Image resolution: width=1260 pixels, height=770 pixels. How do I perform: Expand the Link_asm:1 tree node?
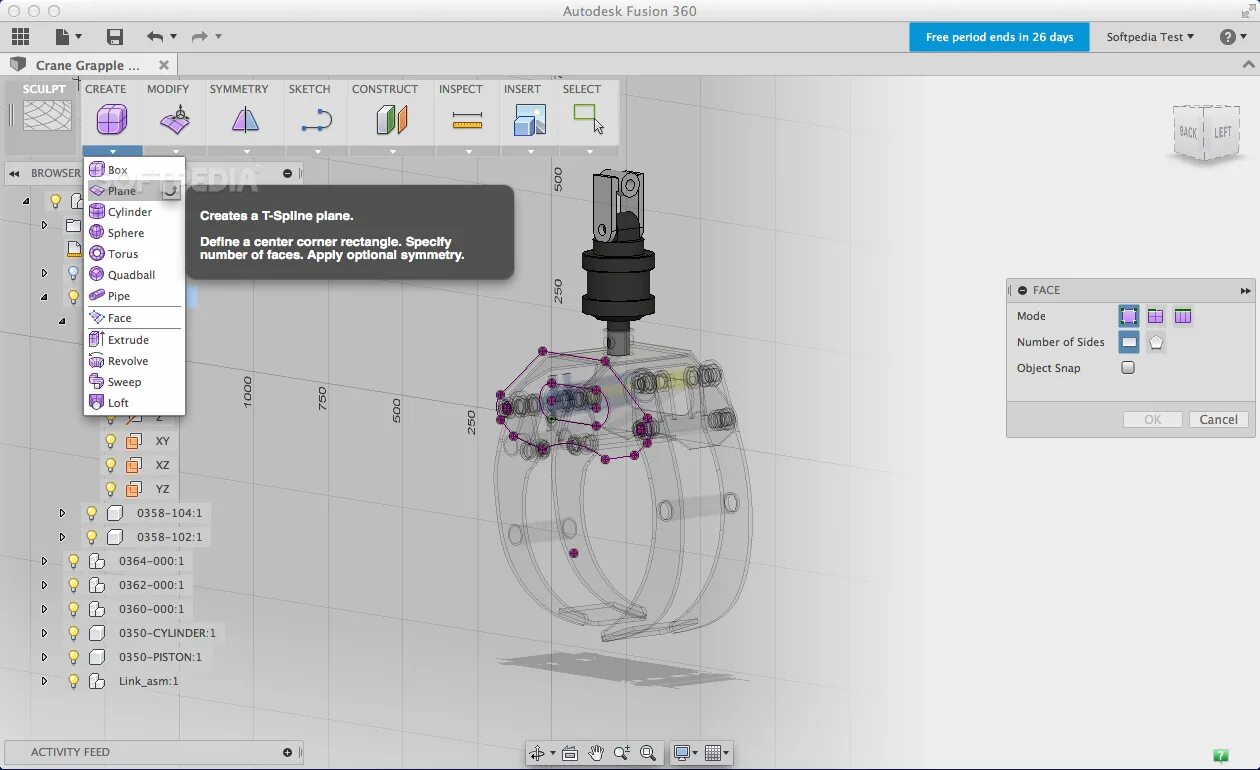pyautogui.click(x=44, y=681)
